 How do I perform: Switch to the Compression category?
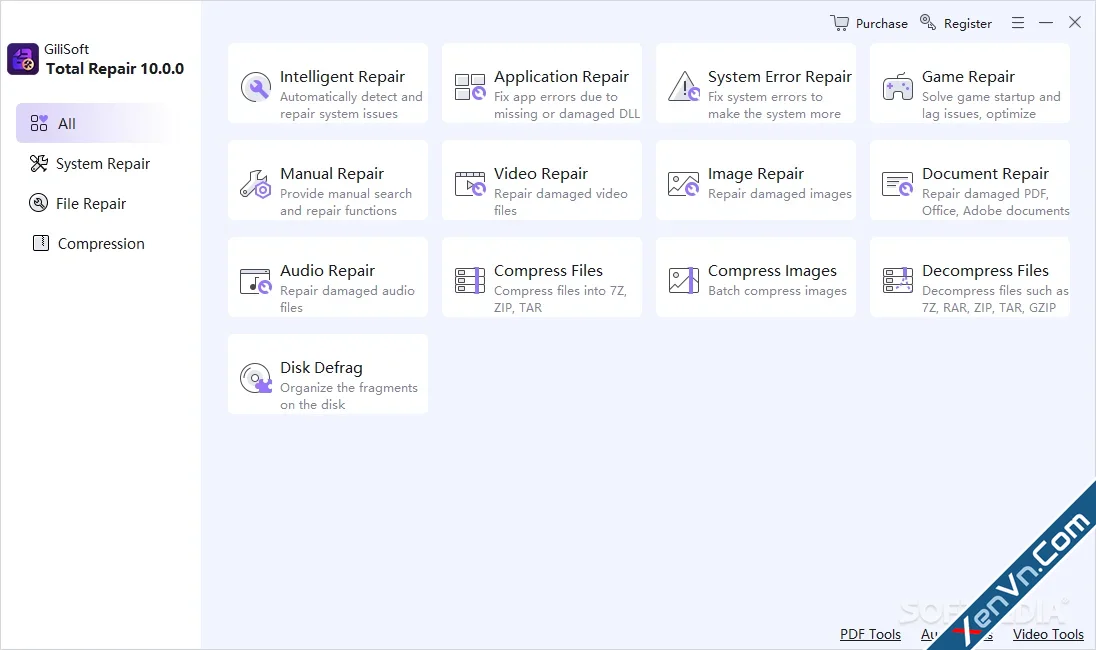coord(101,244)
